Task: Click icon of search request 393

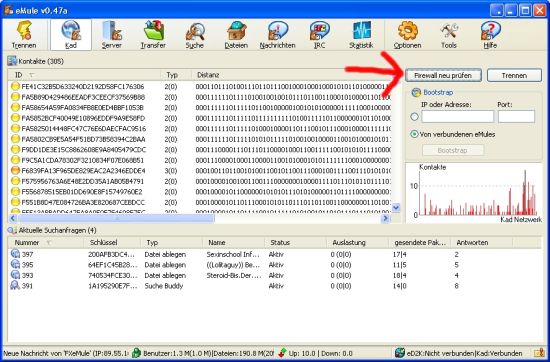Action: point(15,275)
